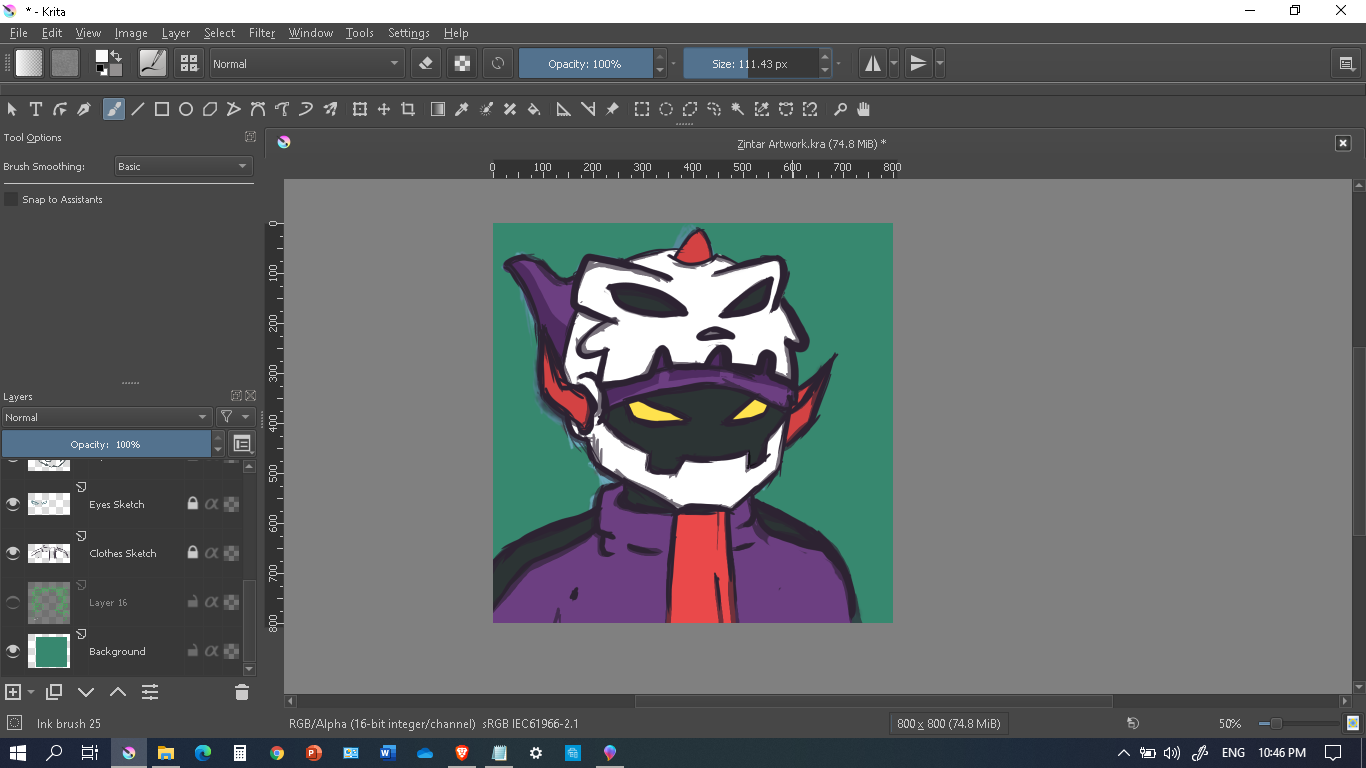1366x768 pixels.
Task: Click the brush Size slider
Action: (750, 63)
